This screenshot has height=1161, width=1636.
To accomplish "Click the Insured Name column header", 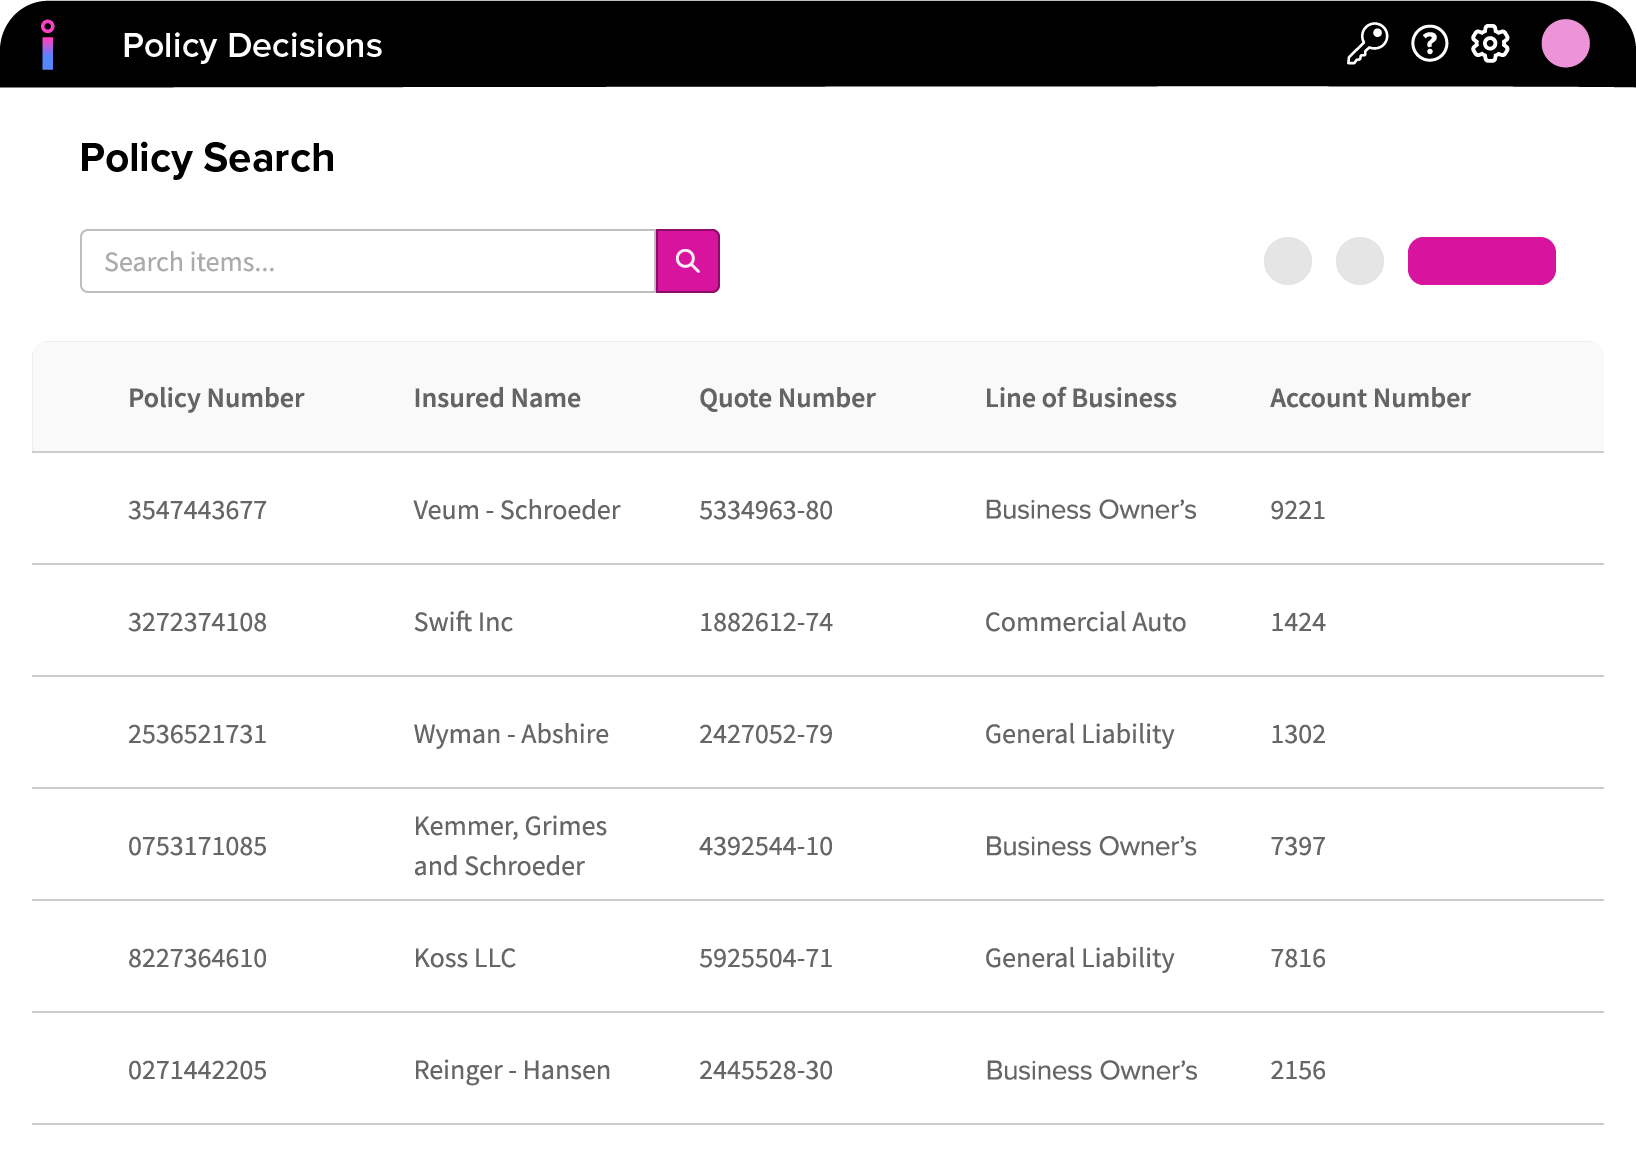I will (497, 398).
